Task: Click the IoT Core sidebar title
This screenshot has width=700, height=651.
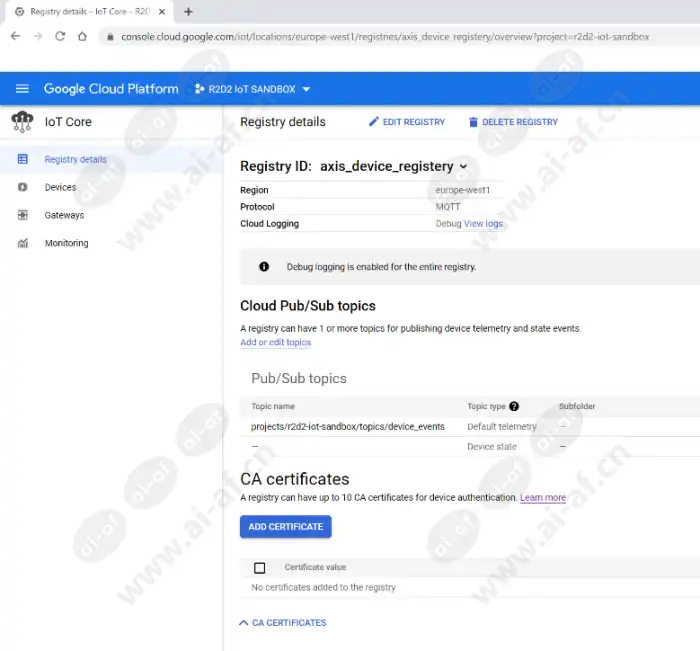Action: point(68,122)
